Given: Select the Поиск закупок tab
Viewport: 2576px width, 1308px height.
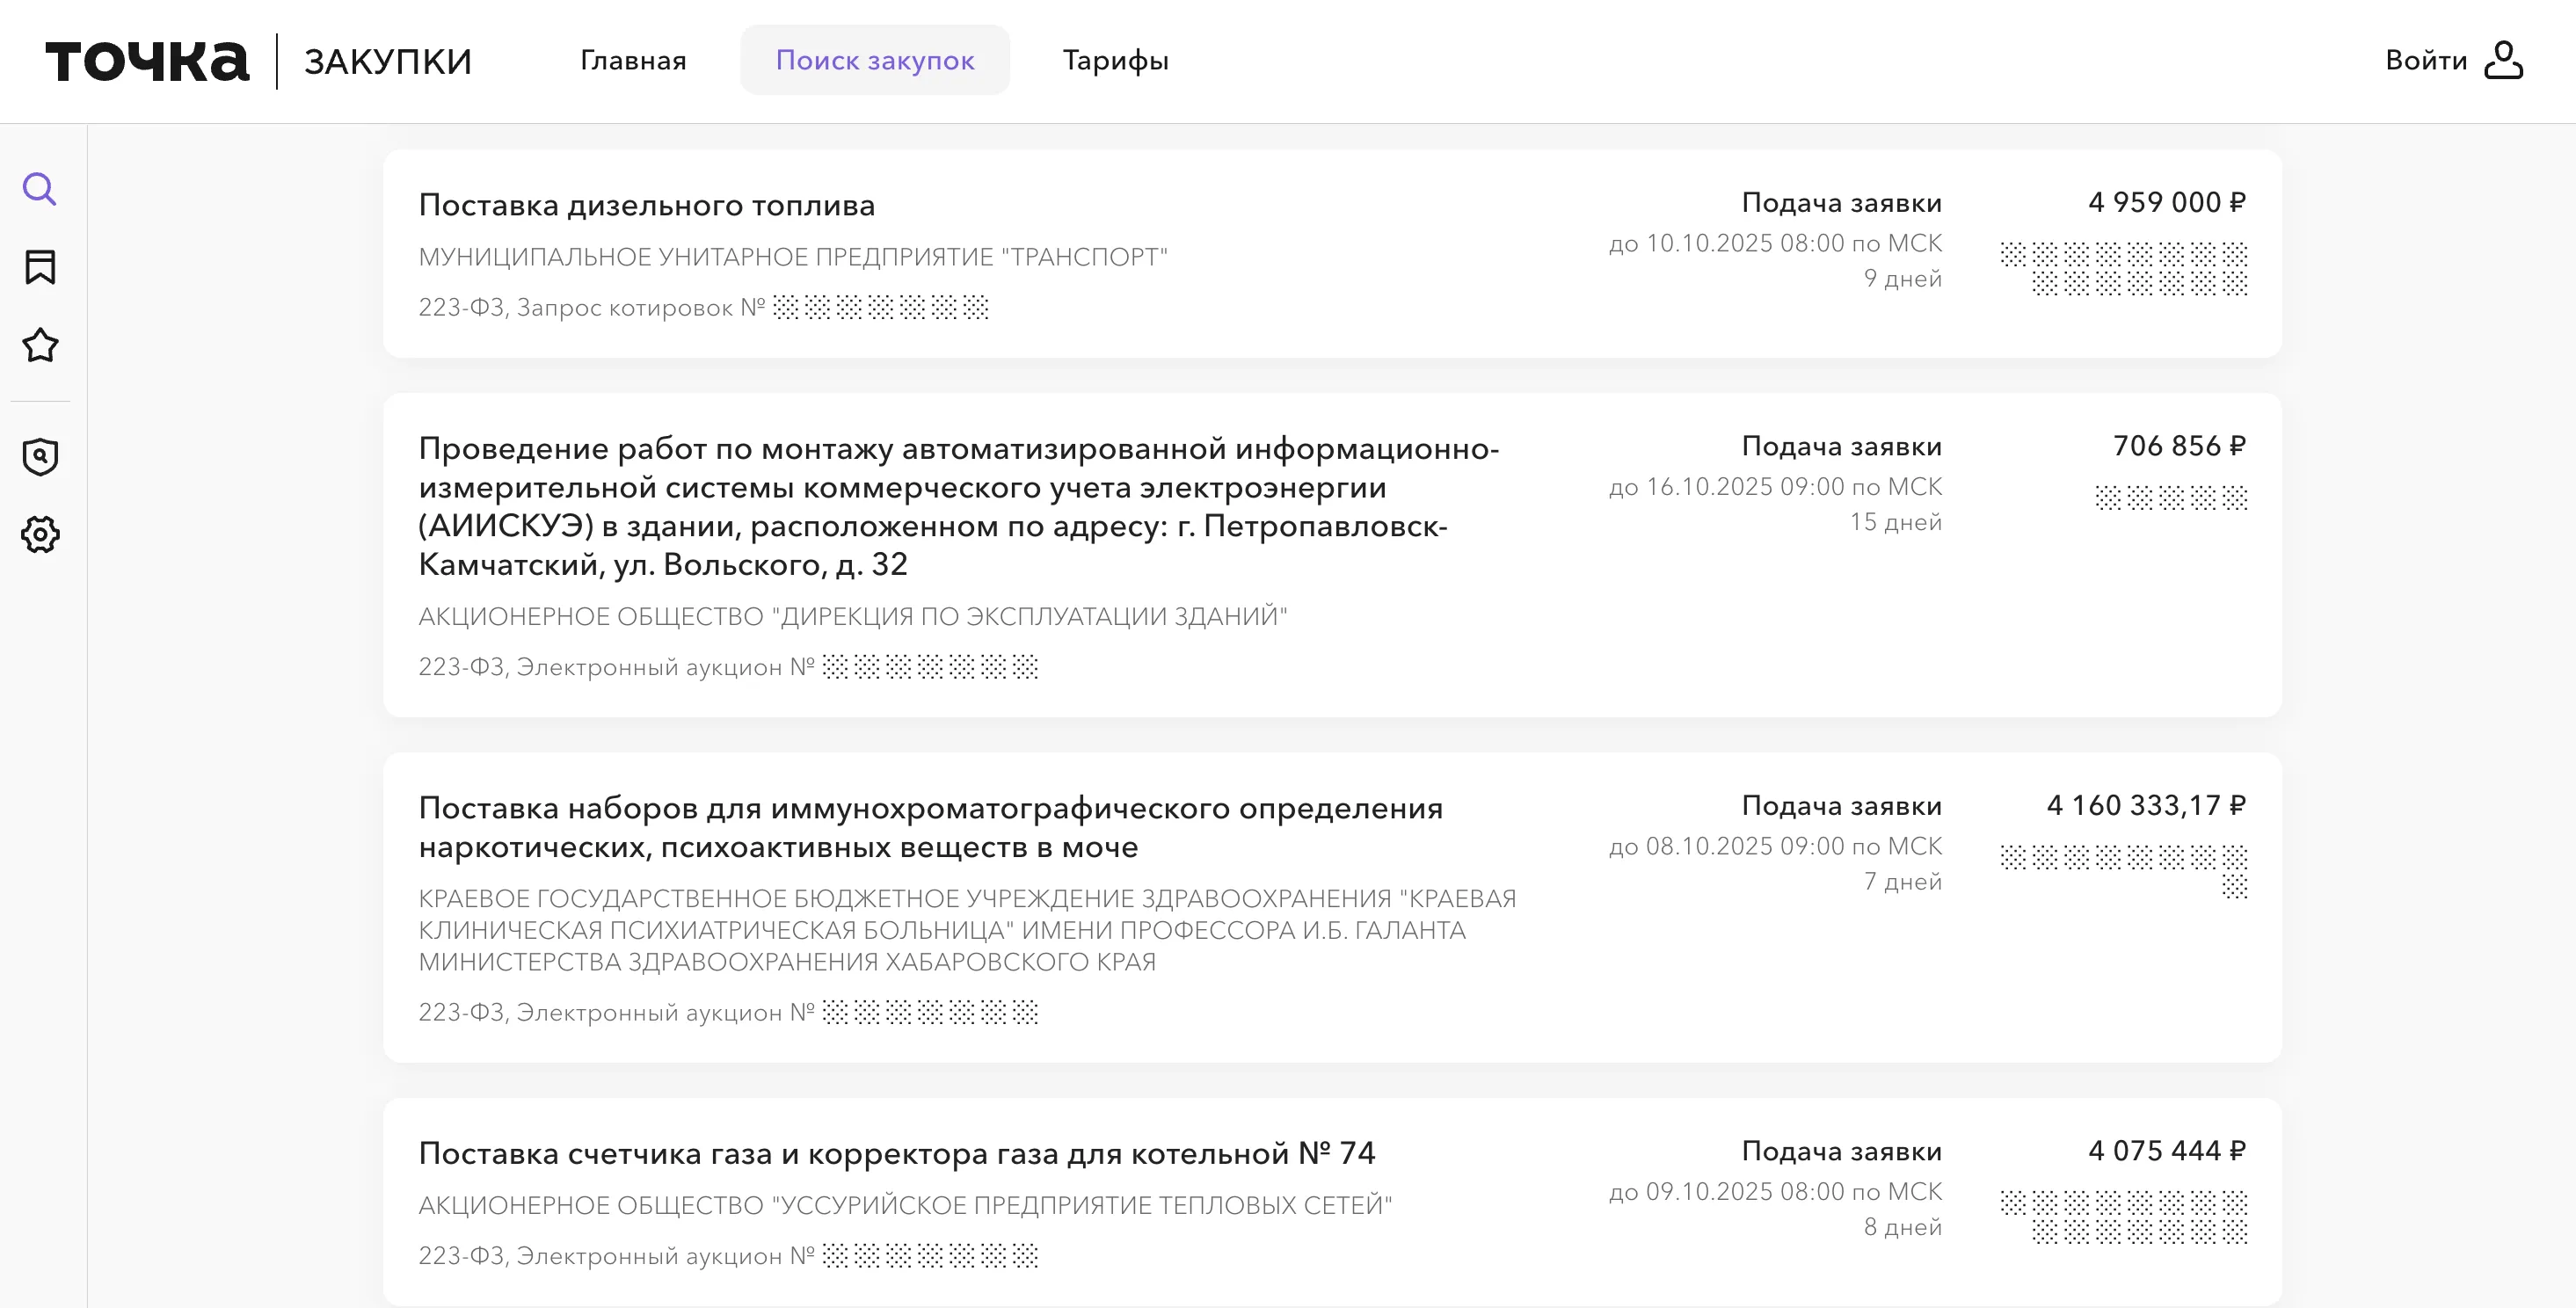Looking at the screenshot, I should (x=874, y=61).
